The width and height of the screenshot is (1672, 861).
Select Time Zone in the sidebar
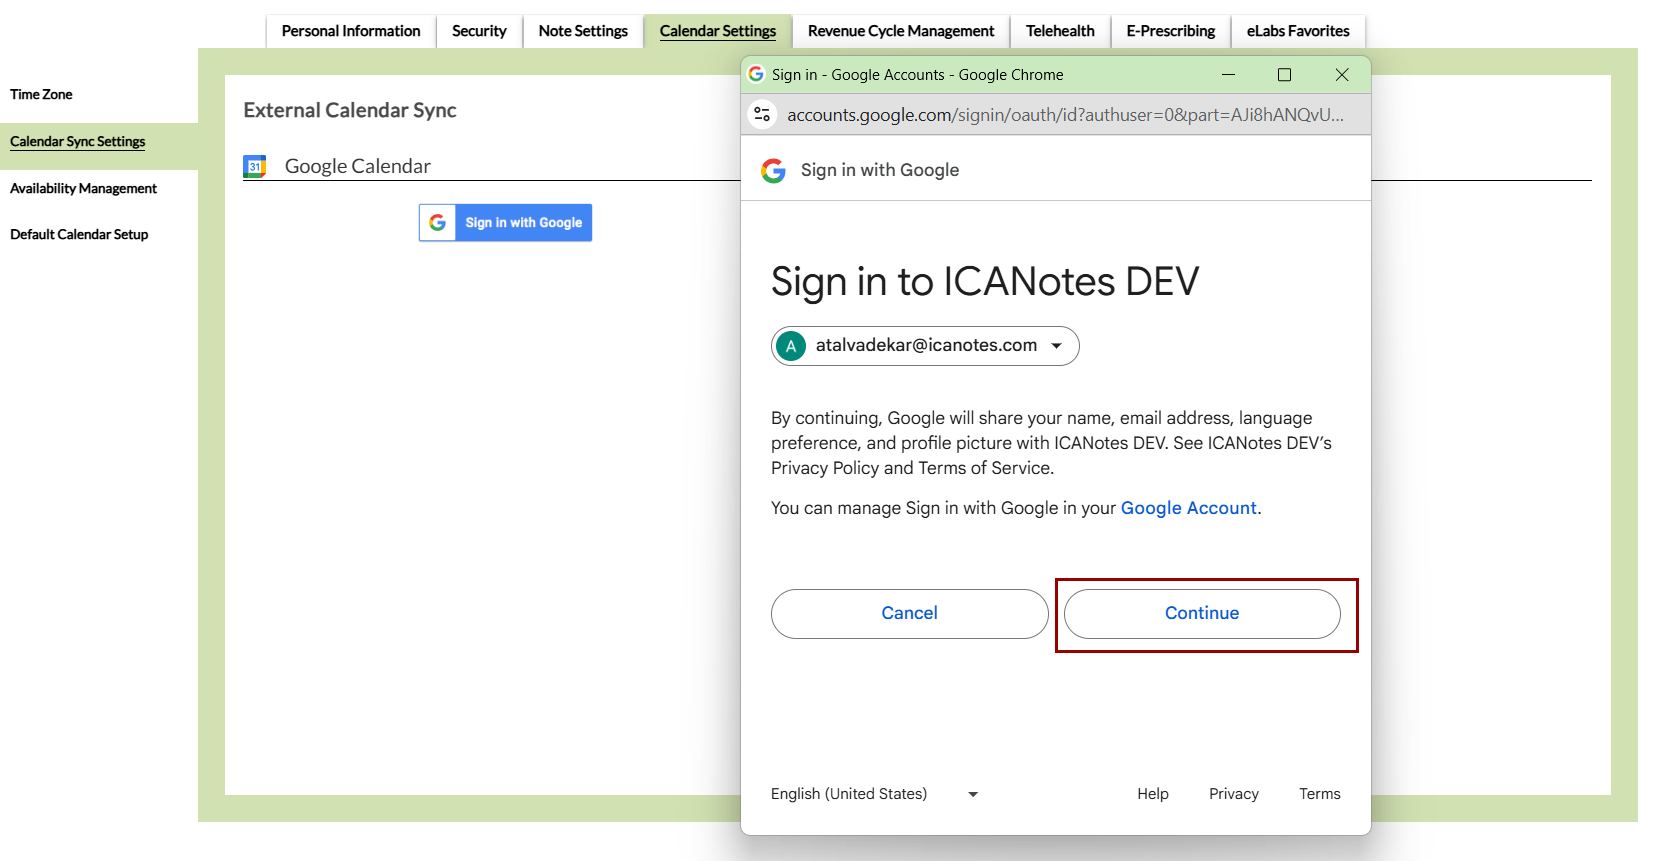coord(41,95)
